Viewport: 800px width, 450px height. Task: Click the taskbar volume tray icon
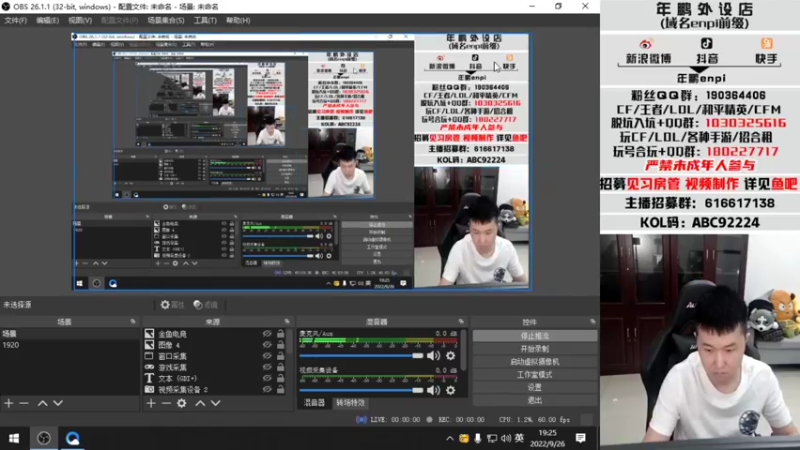click(506, 438)
